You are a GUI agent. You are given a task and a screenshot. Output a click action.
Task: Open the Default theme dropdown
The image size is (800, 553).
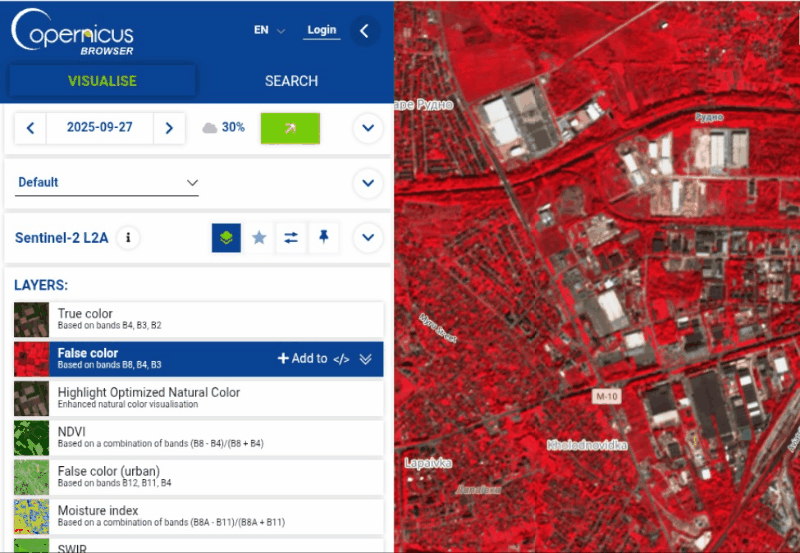tap(108, 183)
